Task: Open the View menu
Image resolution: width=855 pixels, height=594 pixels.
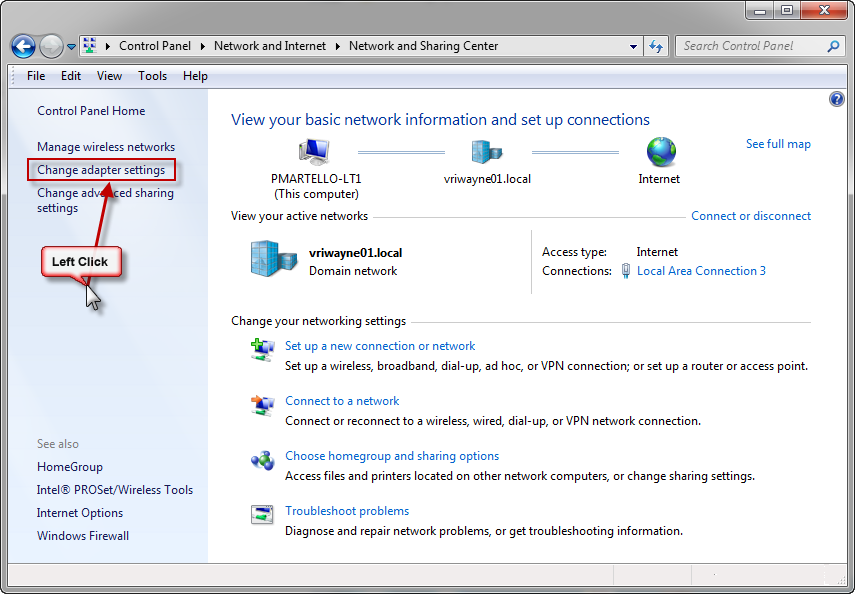Action: click(x=109, y=76)
